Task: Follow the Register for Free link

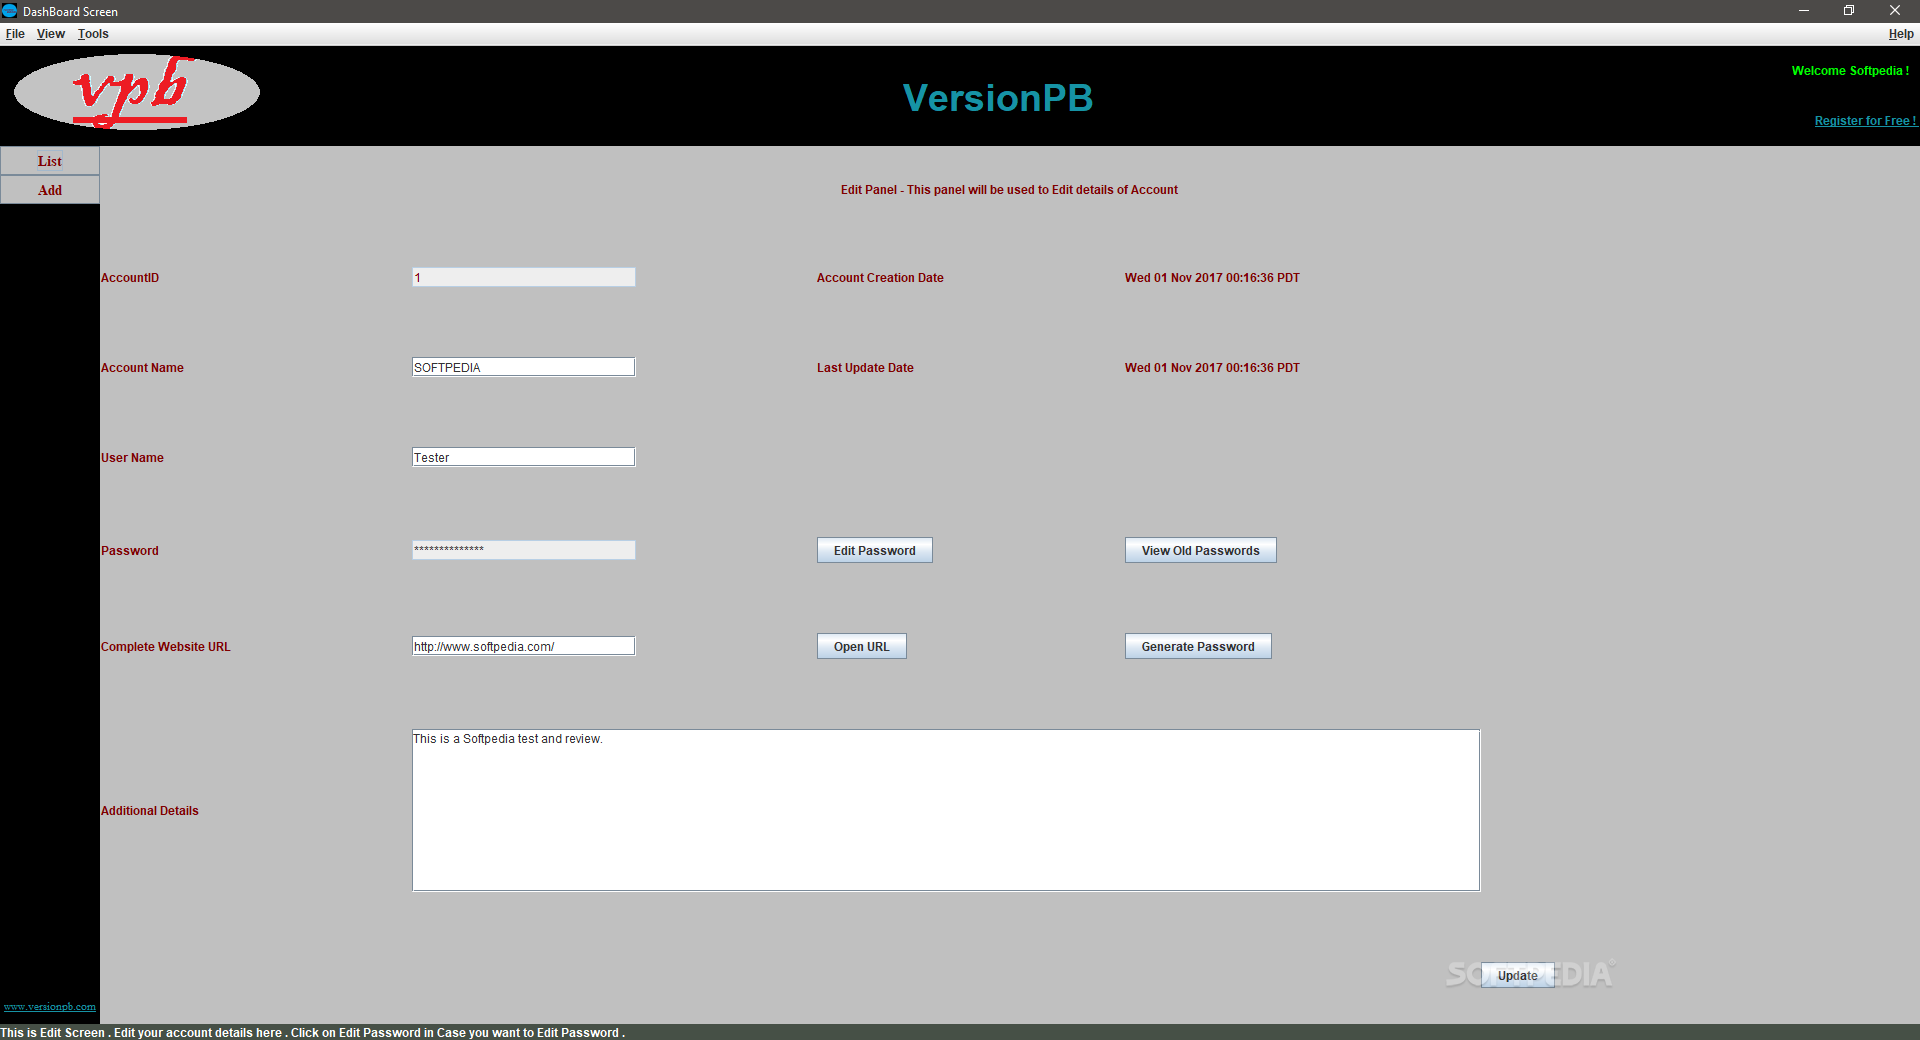Action: (x=1866, y=121)
